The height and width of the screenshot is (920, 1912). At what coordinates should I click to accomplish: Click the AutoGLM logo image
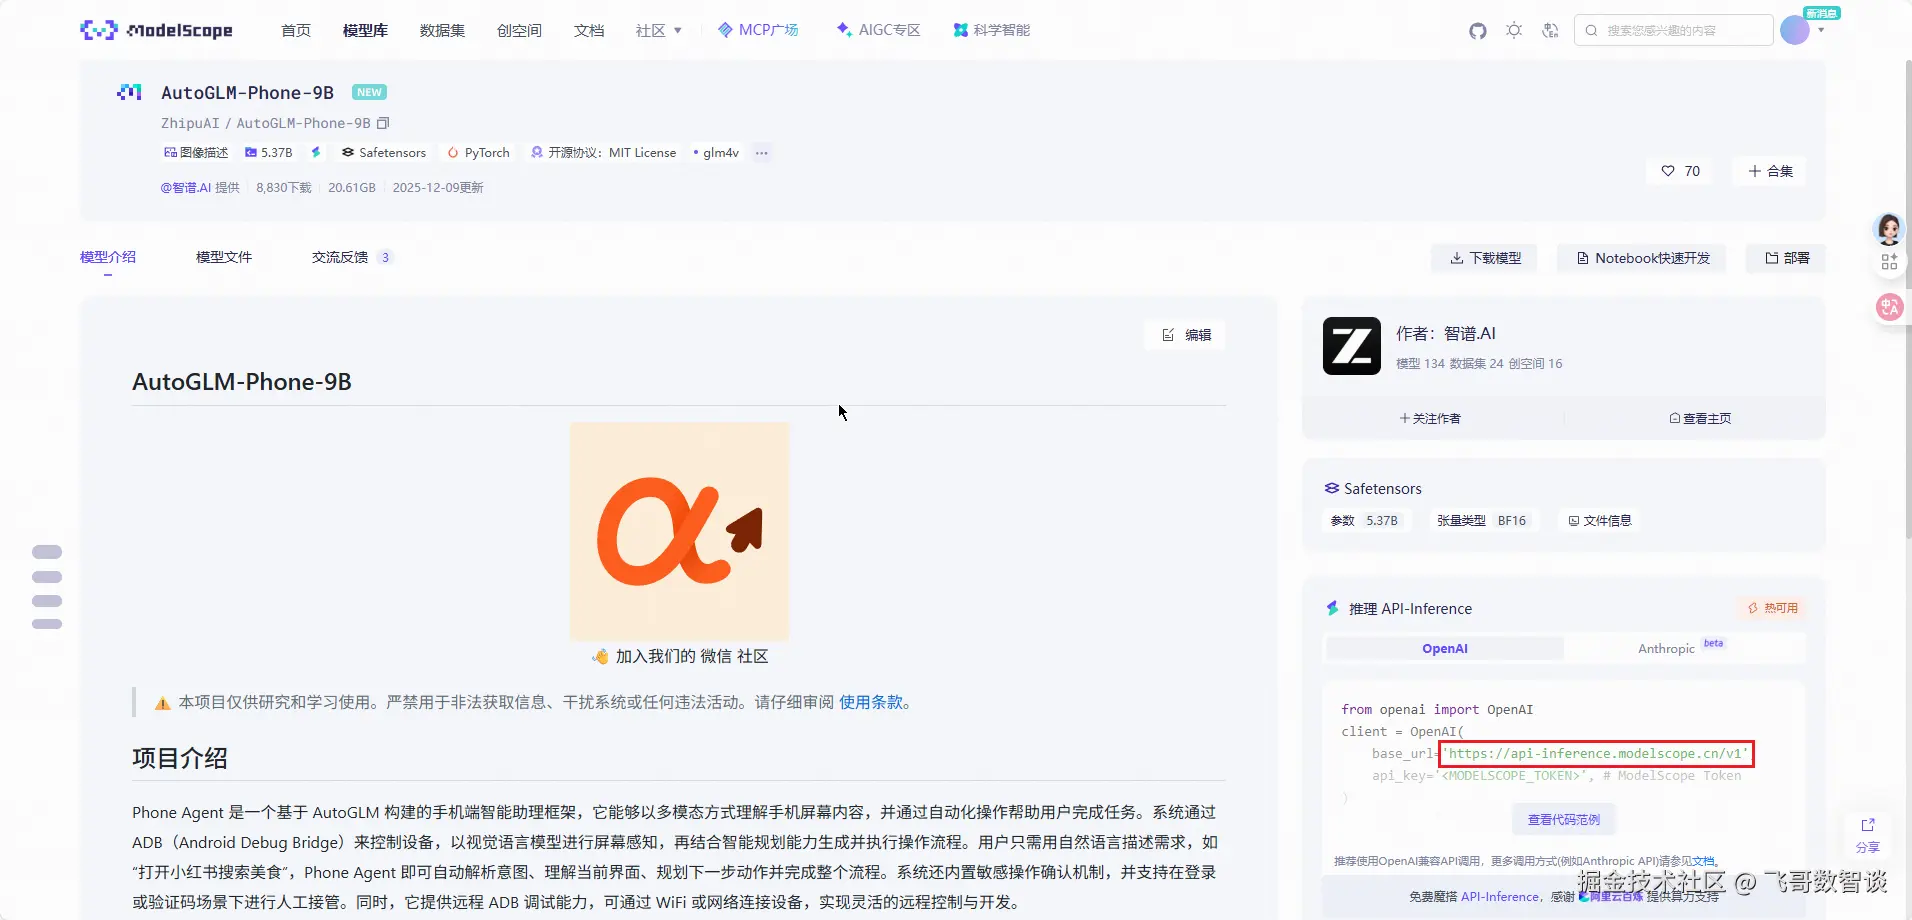[x=679, y=531]
